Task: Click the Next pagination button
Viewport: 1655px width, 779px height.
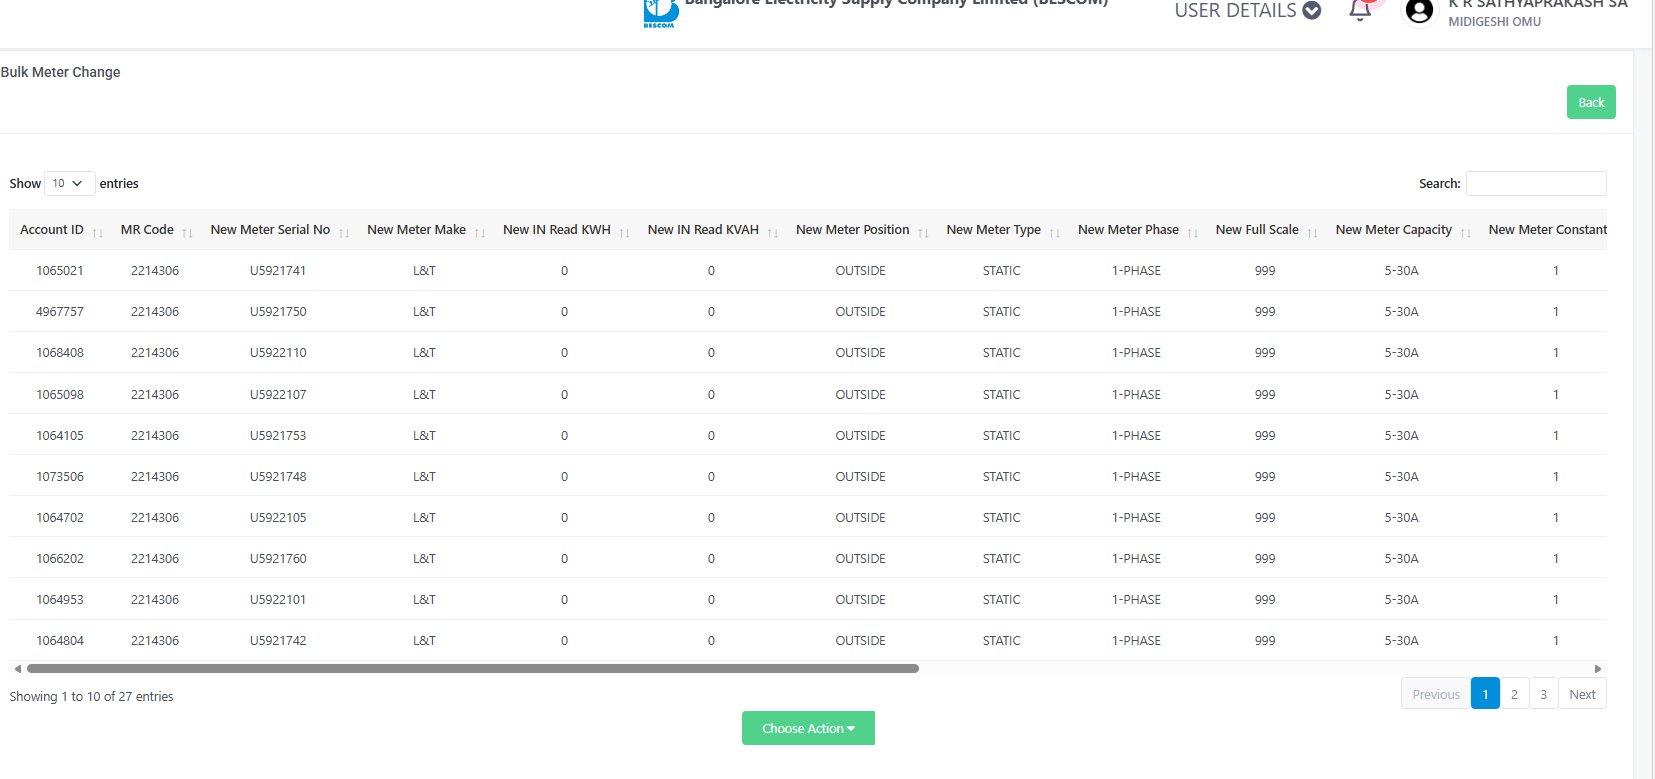Action: (x=1582, y=694)
